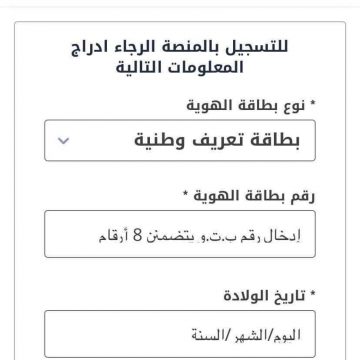Click the للتسجيل بالمنصة heading line
The height and width of the screenshot is (360, 360).
click(x=180, y=47)
